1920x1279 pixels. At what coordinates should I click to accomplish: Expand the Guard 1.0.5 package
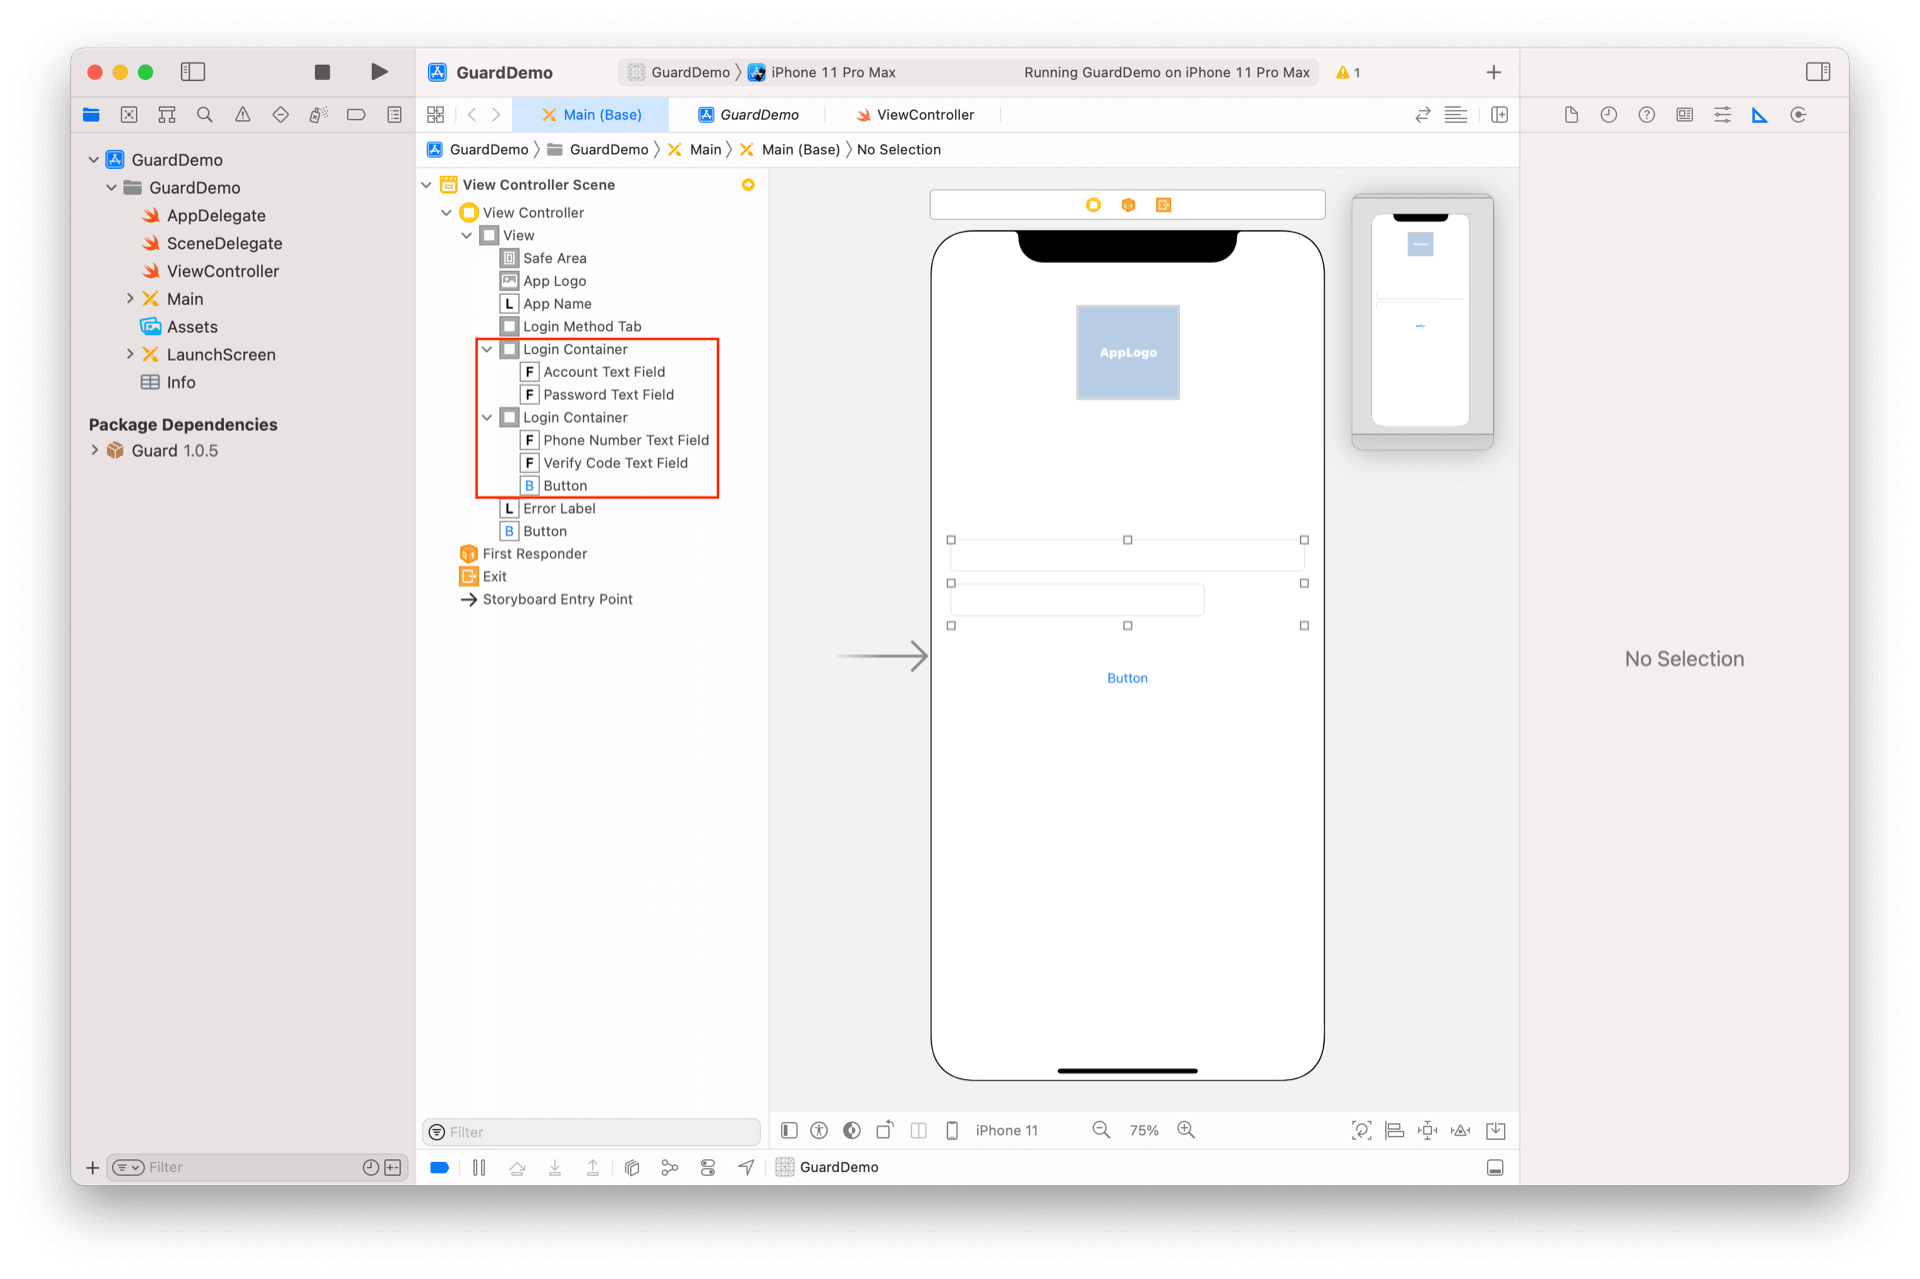coord(95,450)
